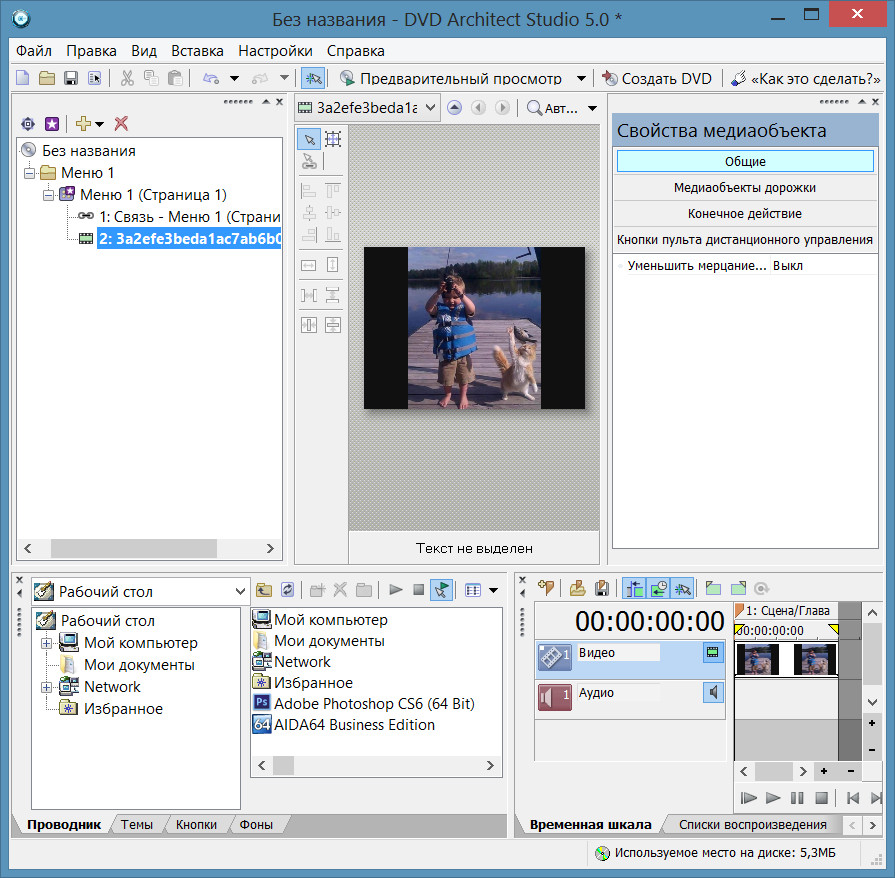This screenshot has width=895, height=878.
Task: Expand the Мой компьютер tree node
Action: point(46,643)
